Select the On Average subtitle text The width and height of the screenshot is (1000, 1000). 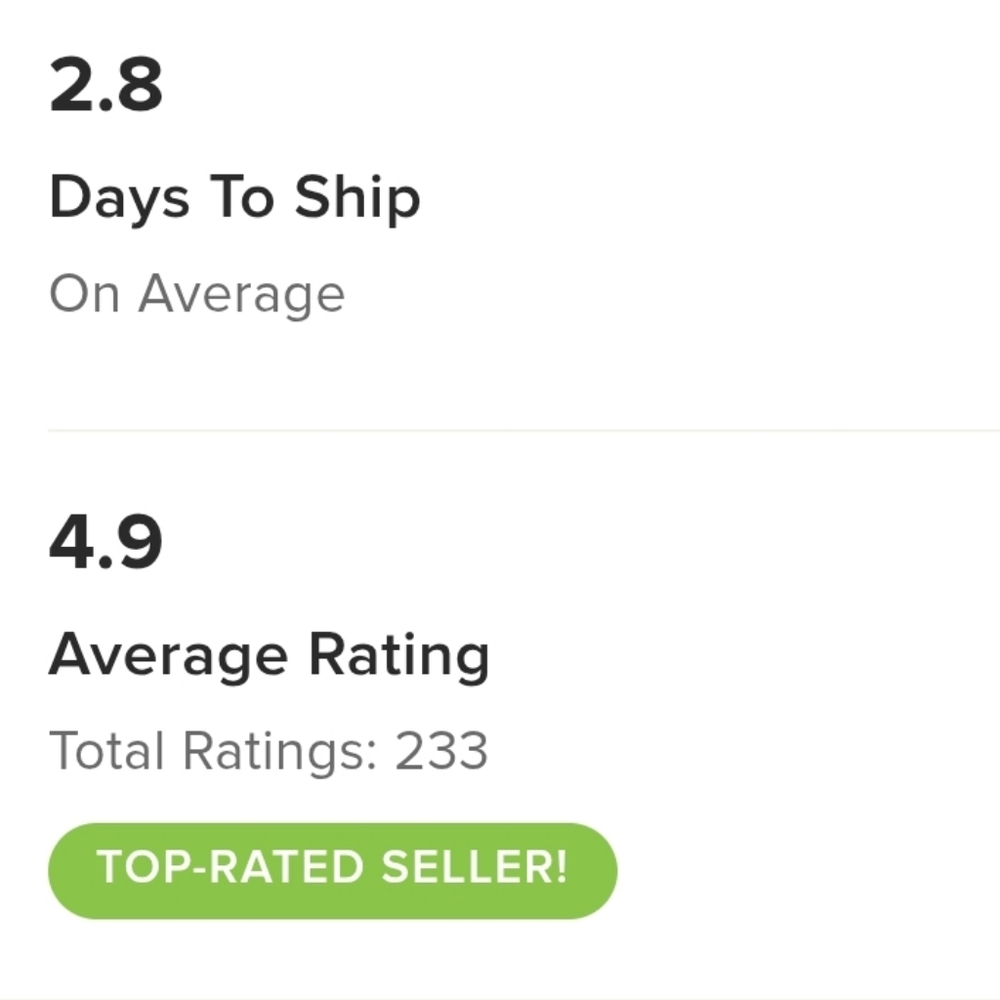tap(197, 296)
